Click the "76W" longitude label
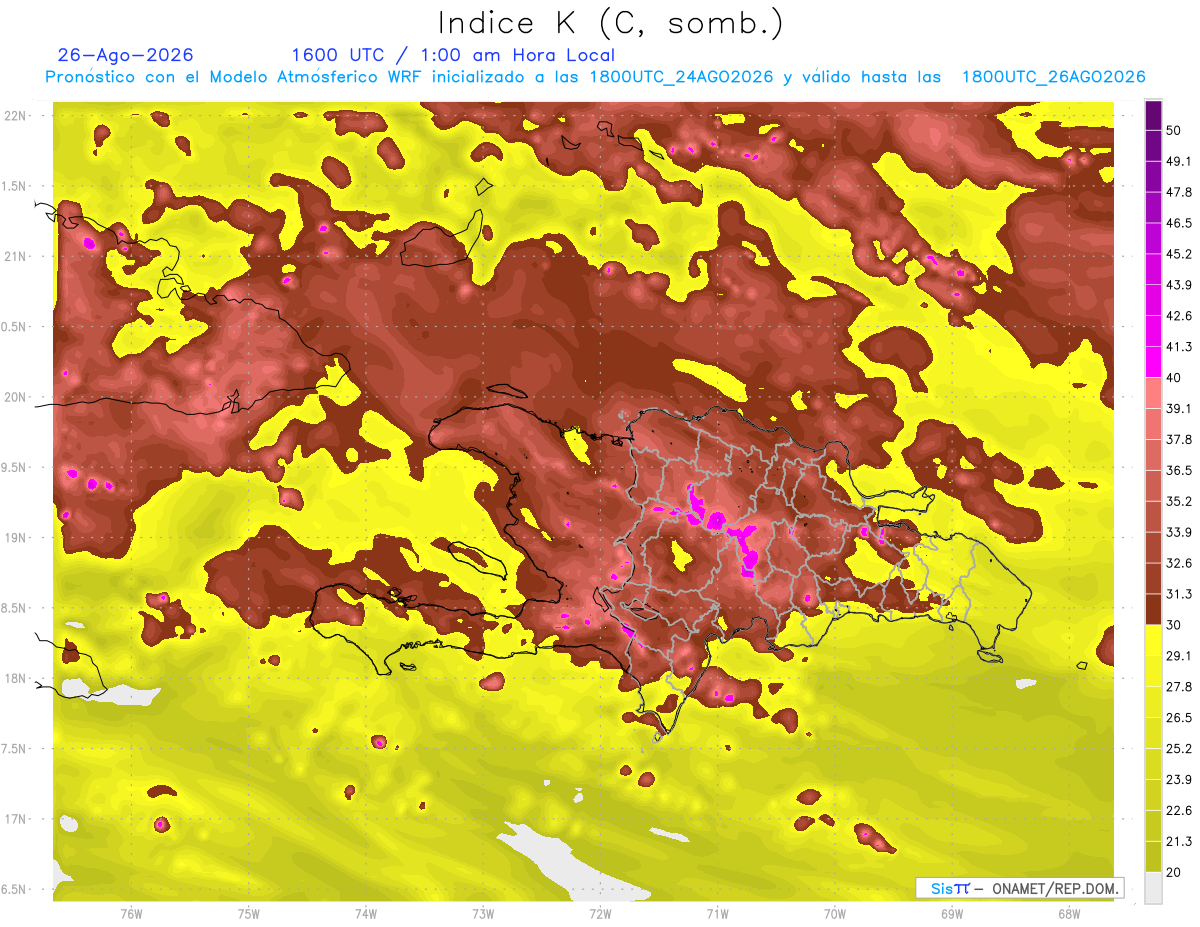Viewport: 1200px width, 927px height. point(131,913)
